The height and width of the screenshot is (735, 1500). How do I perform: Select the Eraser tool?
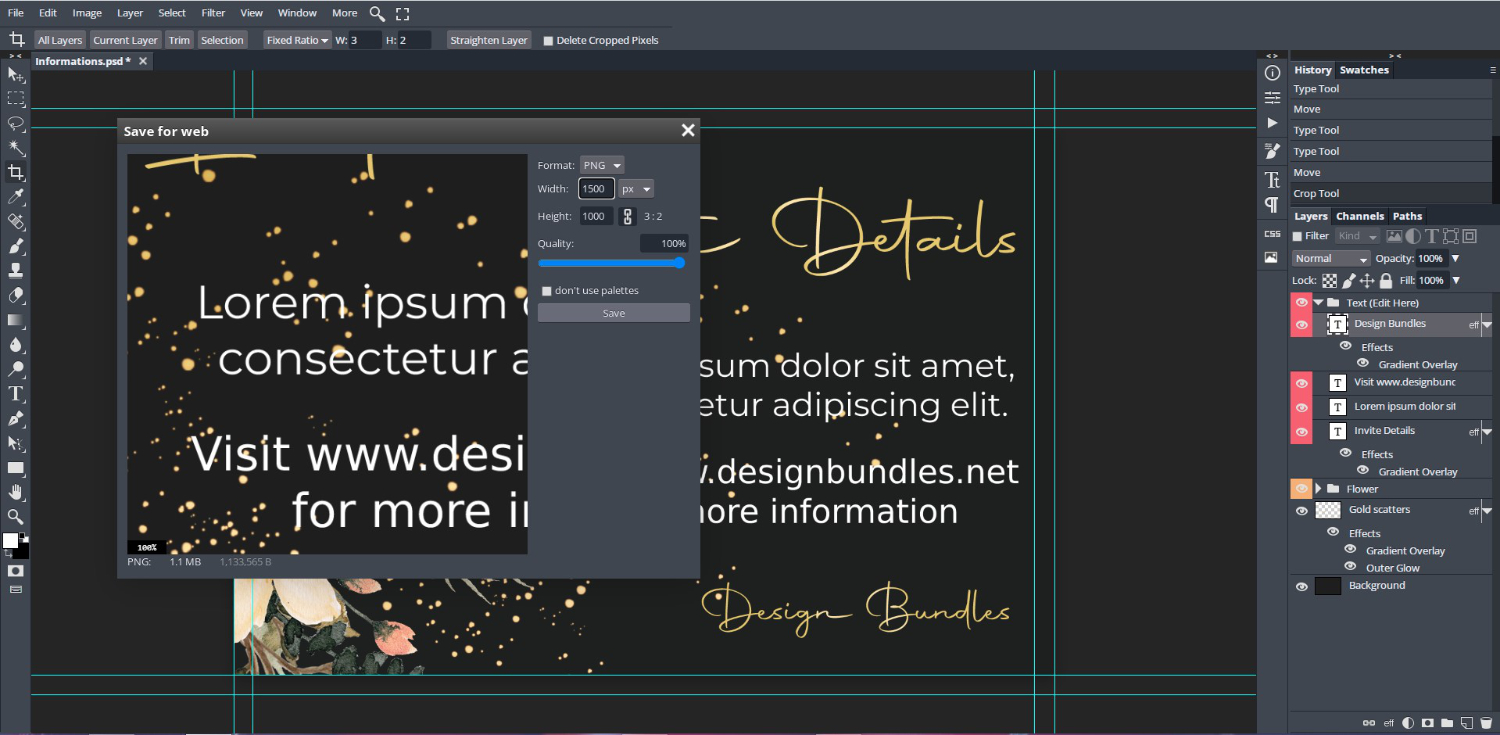coord(16,296)
